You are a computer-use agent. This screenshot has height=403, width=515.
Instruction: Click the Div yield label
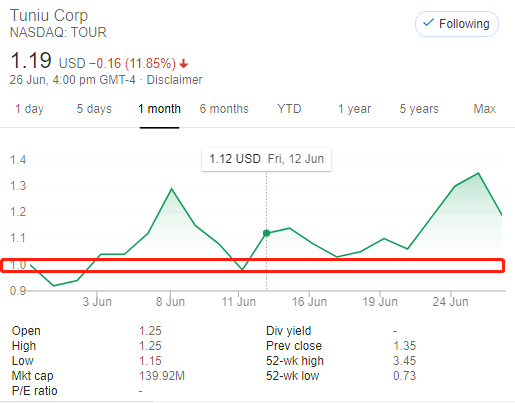pos(289,331)
